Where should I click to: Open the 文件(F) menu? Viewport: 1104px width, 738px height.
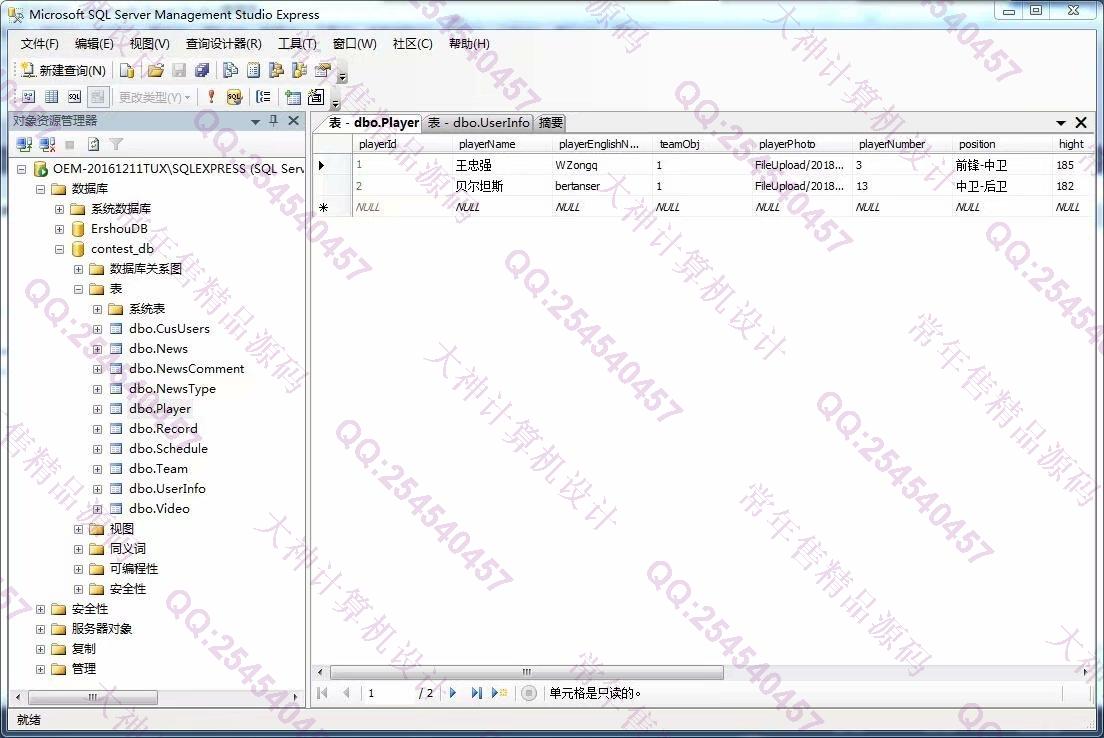pyautogui.click(x=39, y=44)
